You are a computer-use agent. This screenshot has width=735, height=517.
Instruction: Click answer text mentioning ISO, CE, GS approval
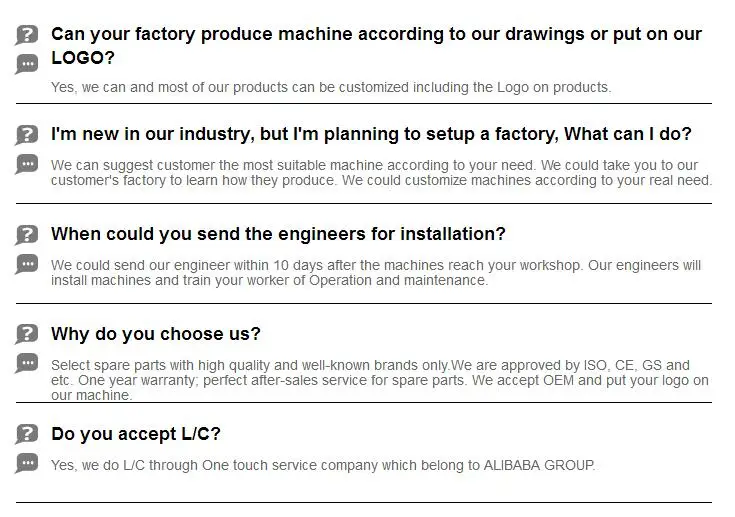click(x=370, y=366)
